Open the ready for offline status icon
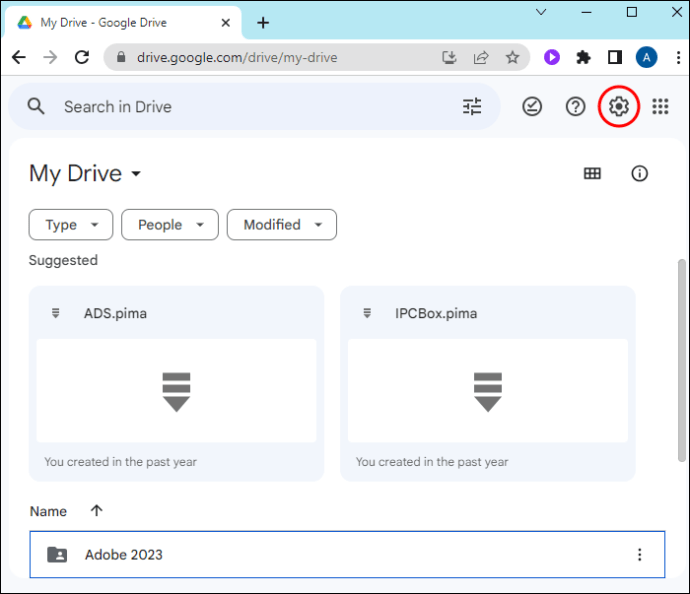This screenshot has height=594, width=690. (532, 106)
